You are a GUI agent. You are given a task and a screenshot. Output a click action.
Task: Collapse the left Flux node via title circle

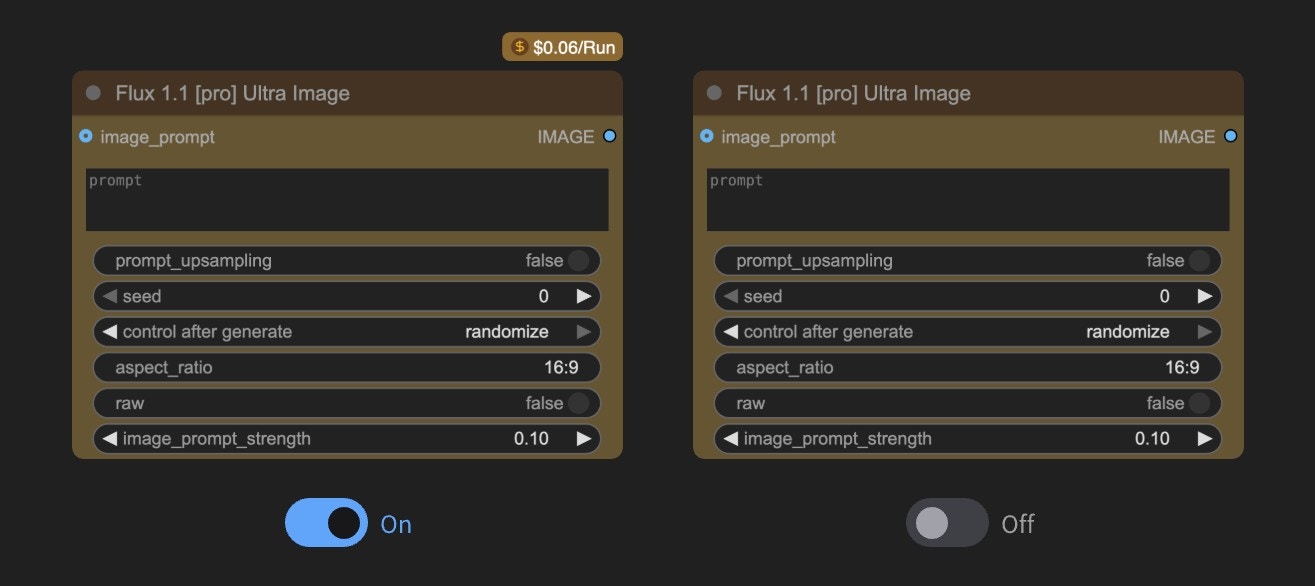pos(93,92)
